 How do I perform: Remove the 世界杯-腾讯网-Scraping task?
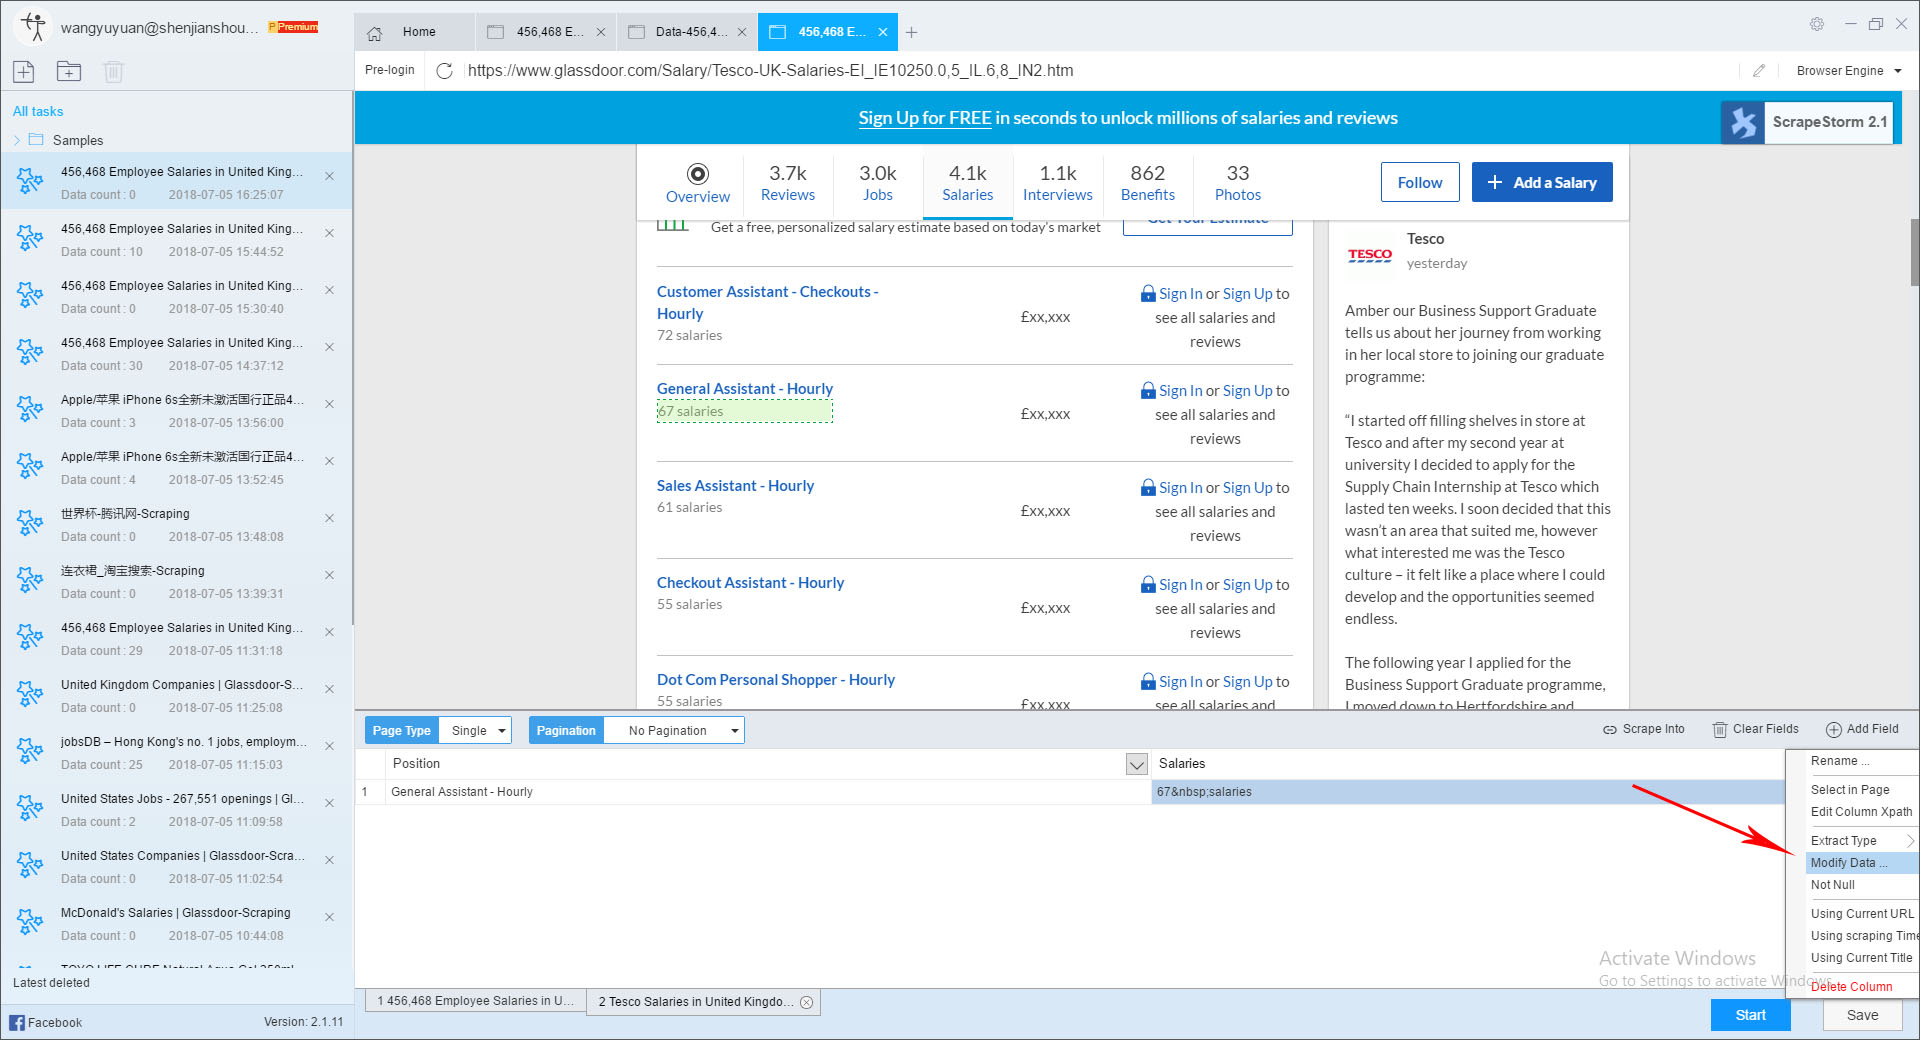[x=329, y=518]
